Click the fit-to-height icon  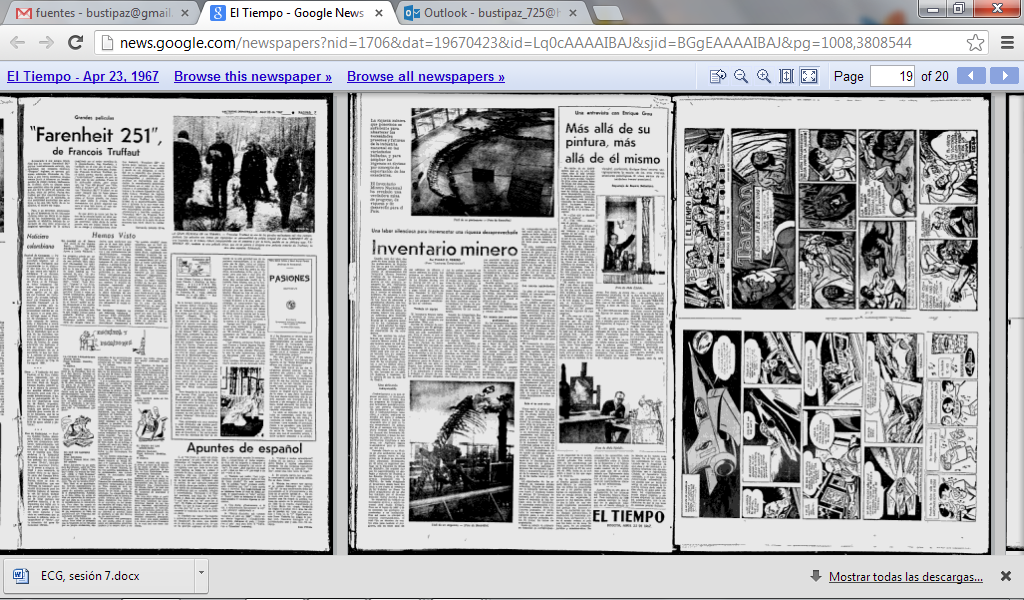[x=786, y=76]
